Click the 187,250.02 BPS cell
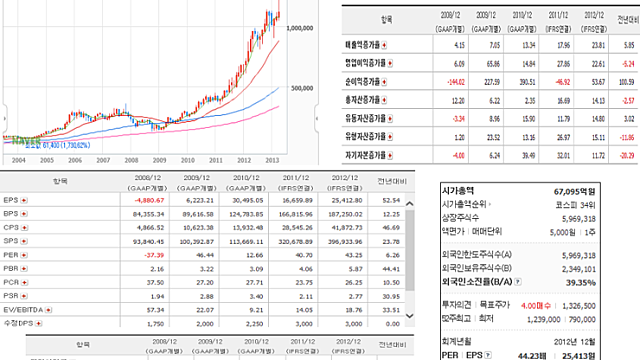Image resolution: width=640 pixels, height=360 pixels. pos(345,214)
